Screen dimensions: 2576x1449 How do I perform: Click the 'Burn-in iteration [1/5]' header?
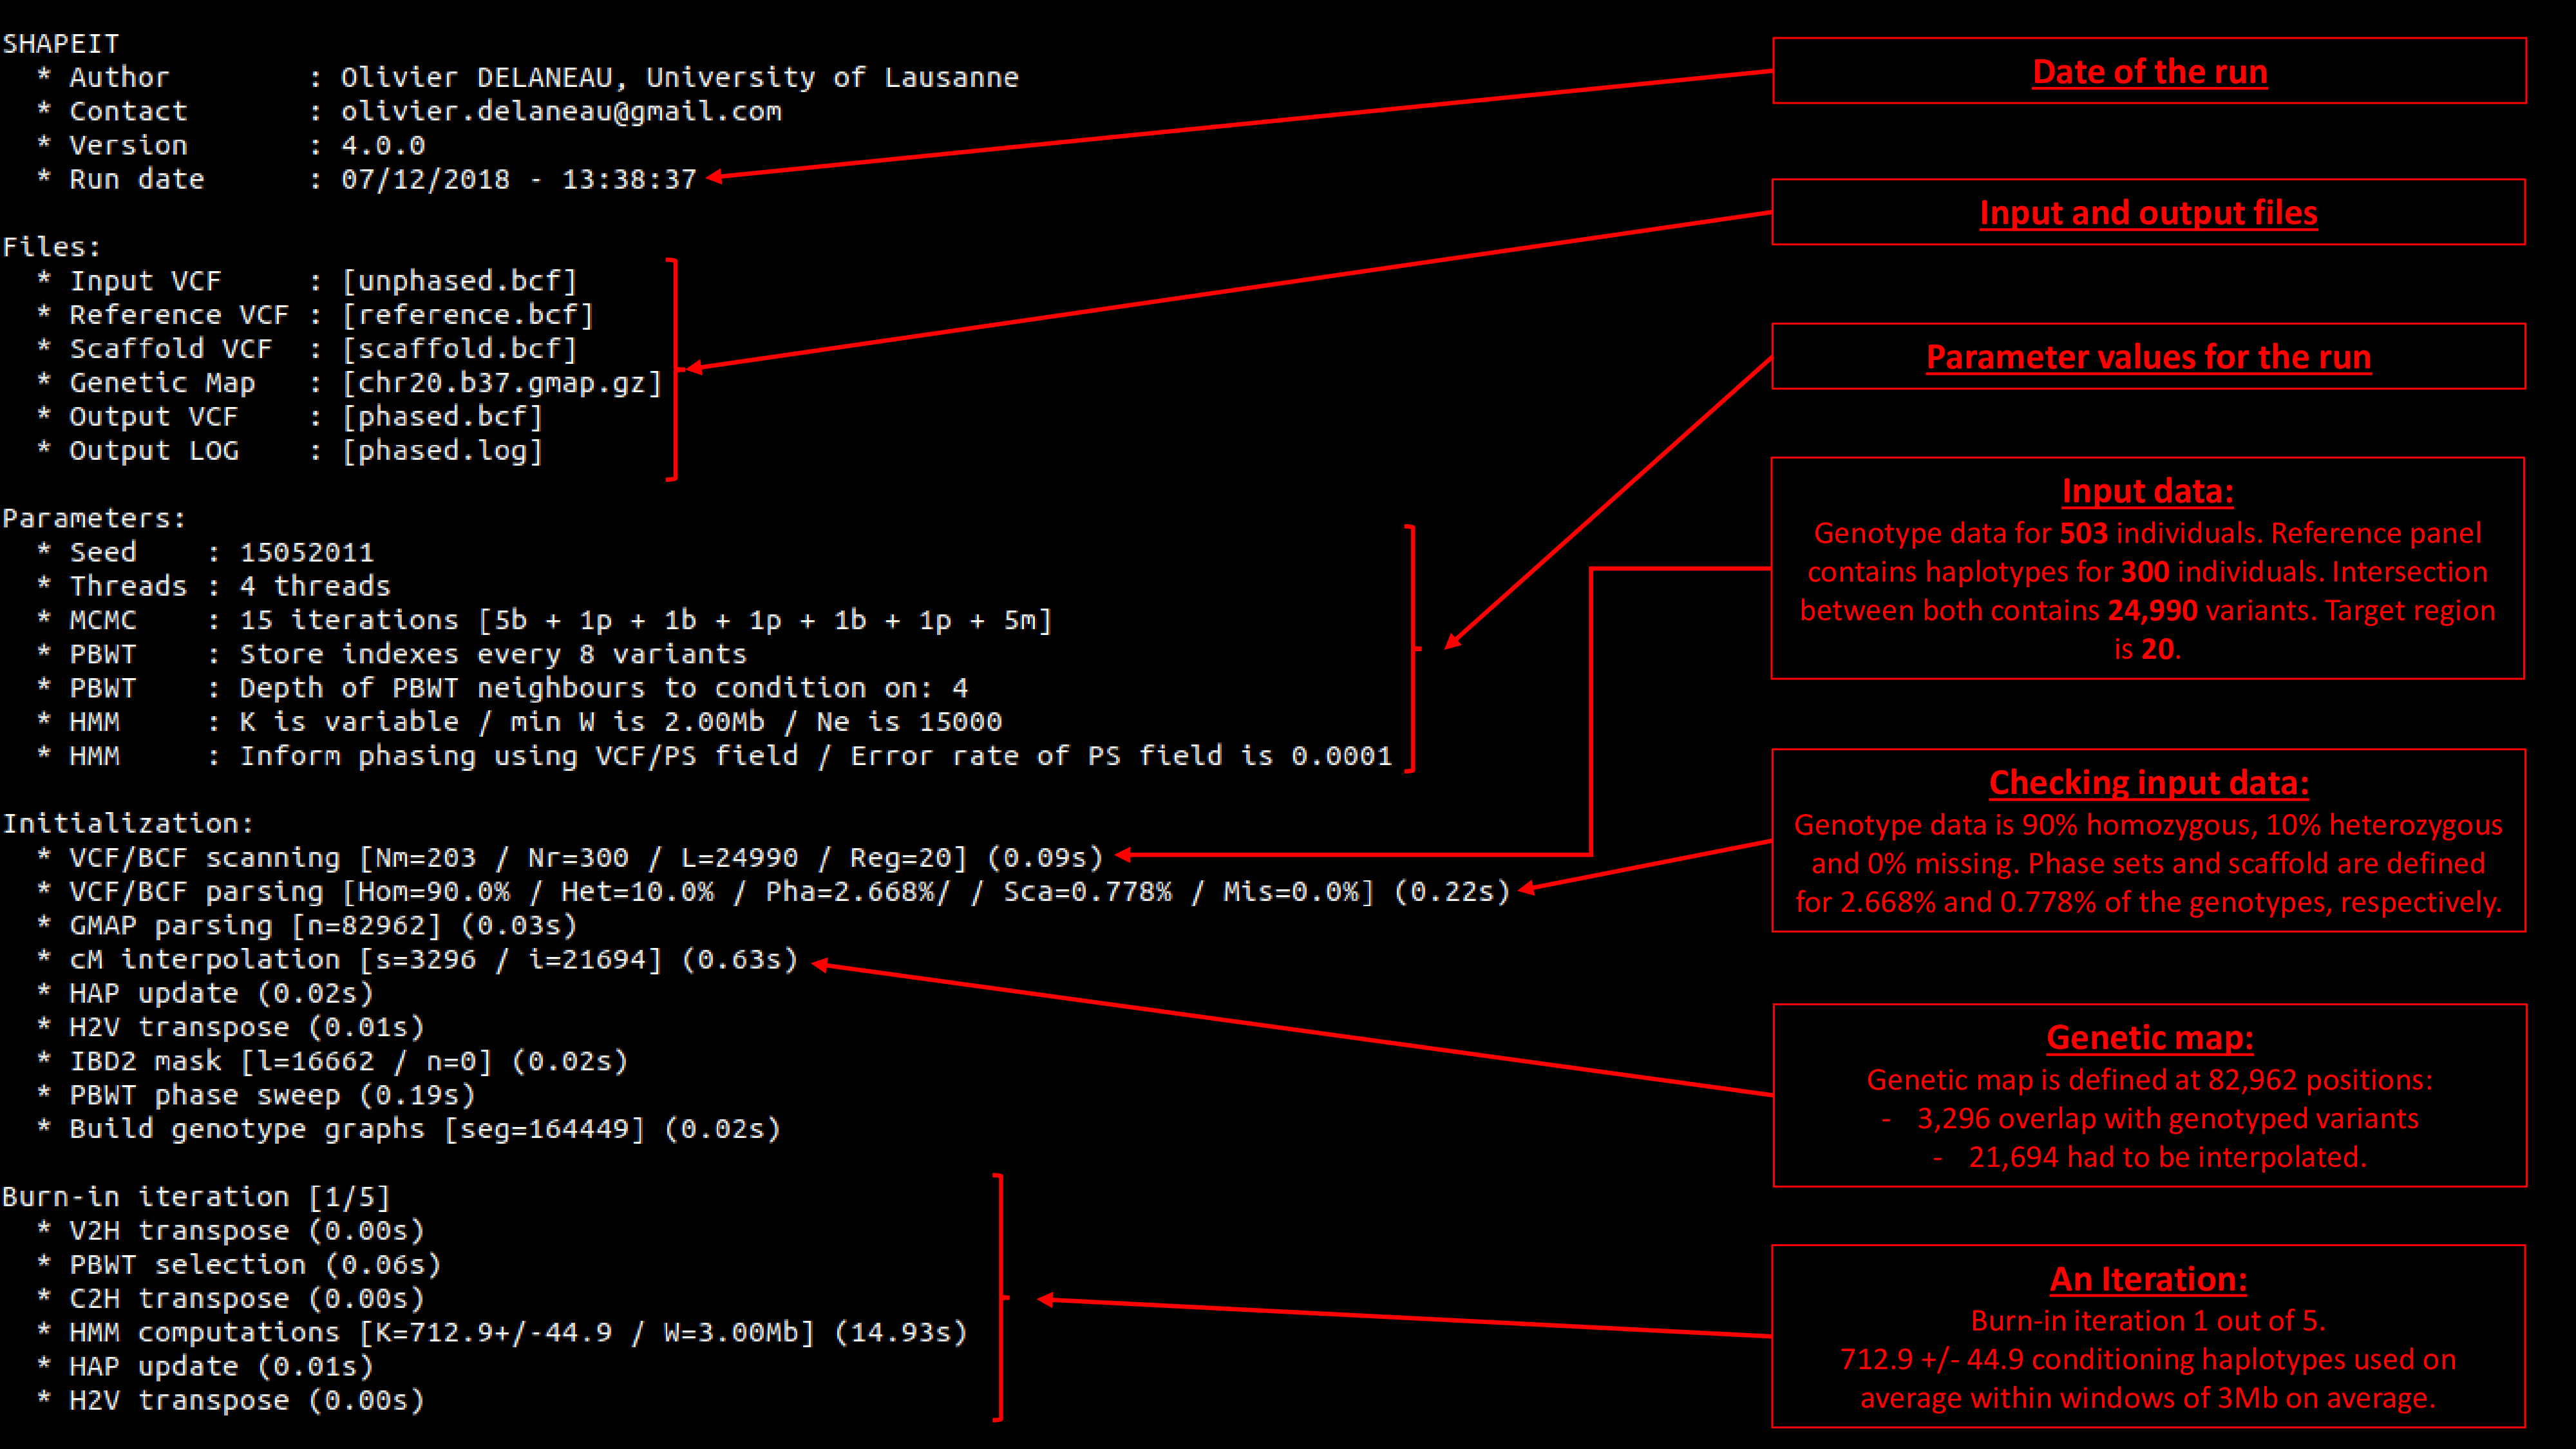pyautogui.click(x=196, y=1196)
